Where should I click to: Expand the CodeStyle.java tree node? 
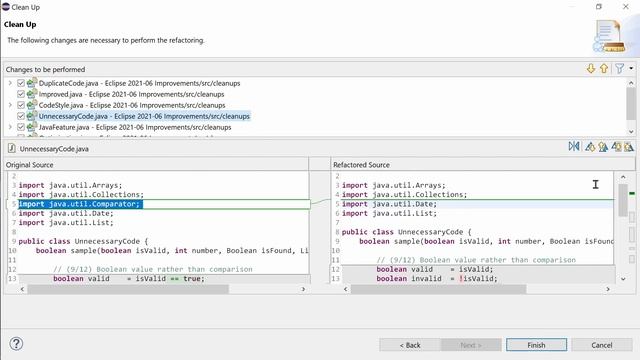click(x=10, y=105)
